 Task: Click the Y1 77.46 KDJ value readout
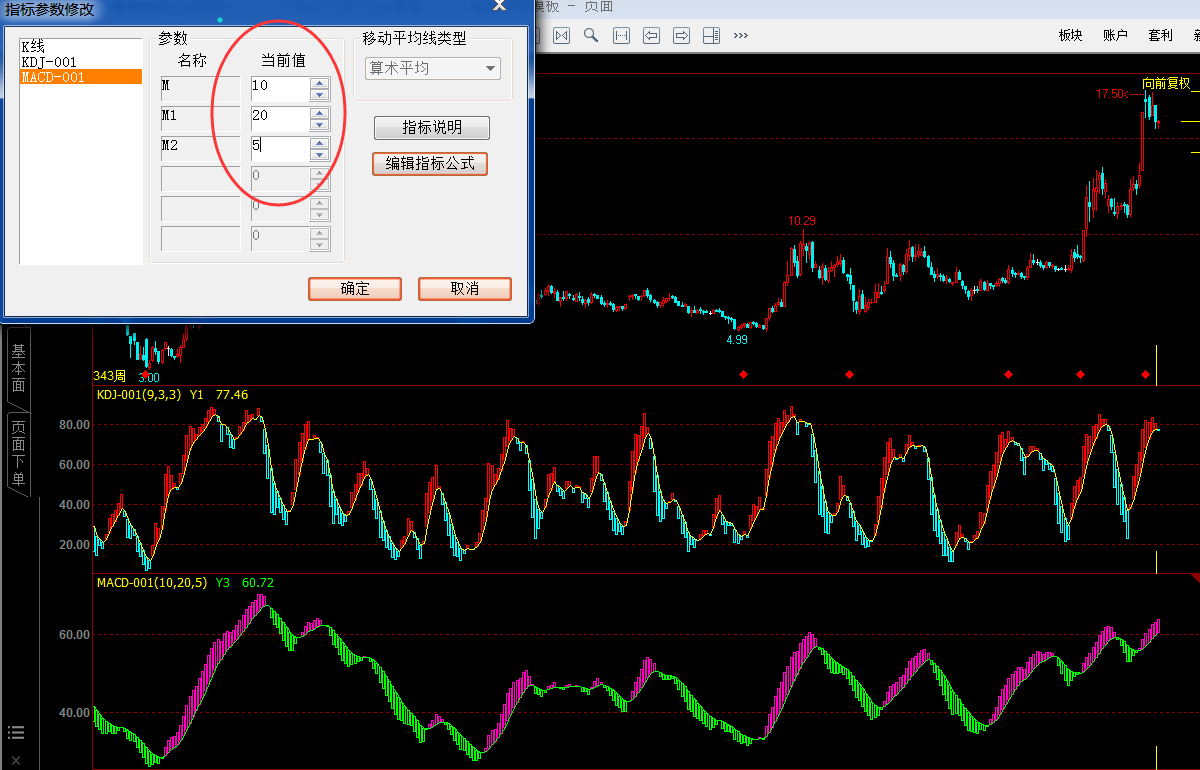pyautogui.click(x=219, y=395)
